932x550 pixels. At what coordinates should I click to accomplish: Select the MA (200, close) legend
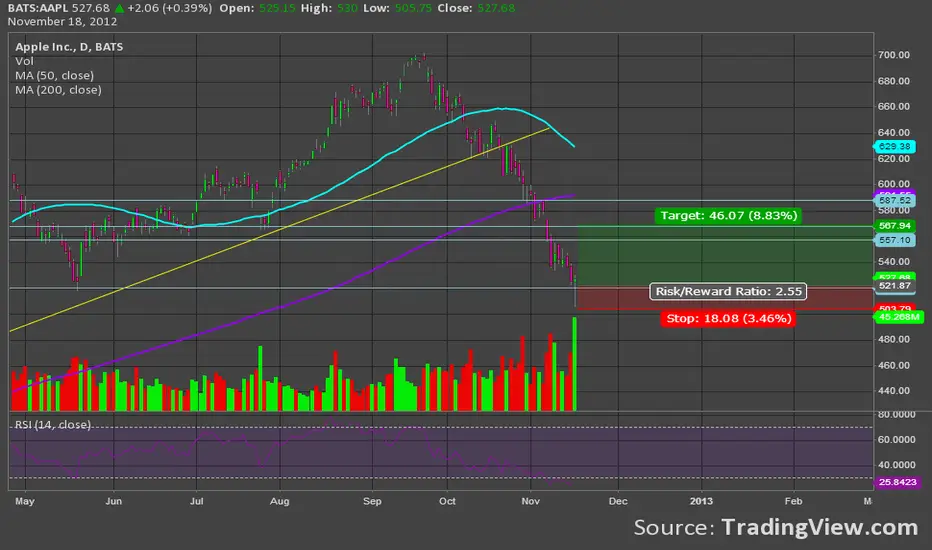(x=58, y=90)
